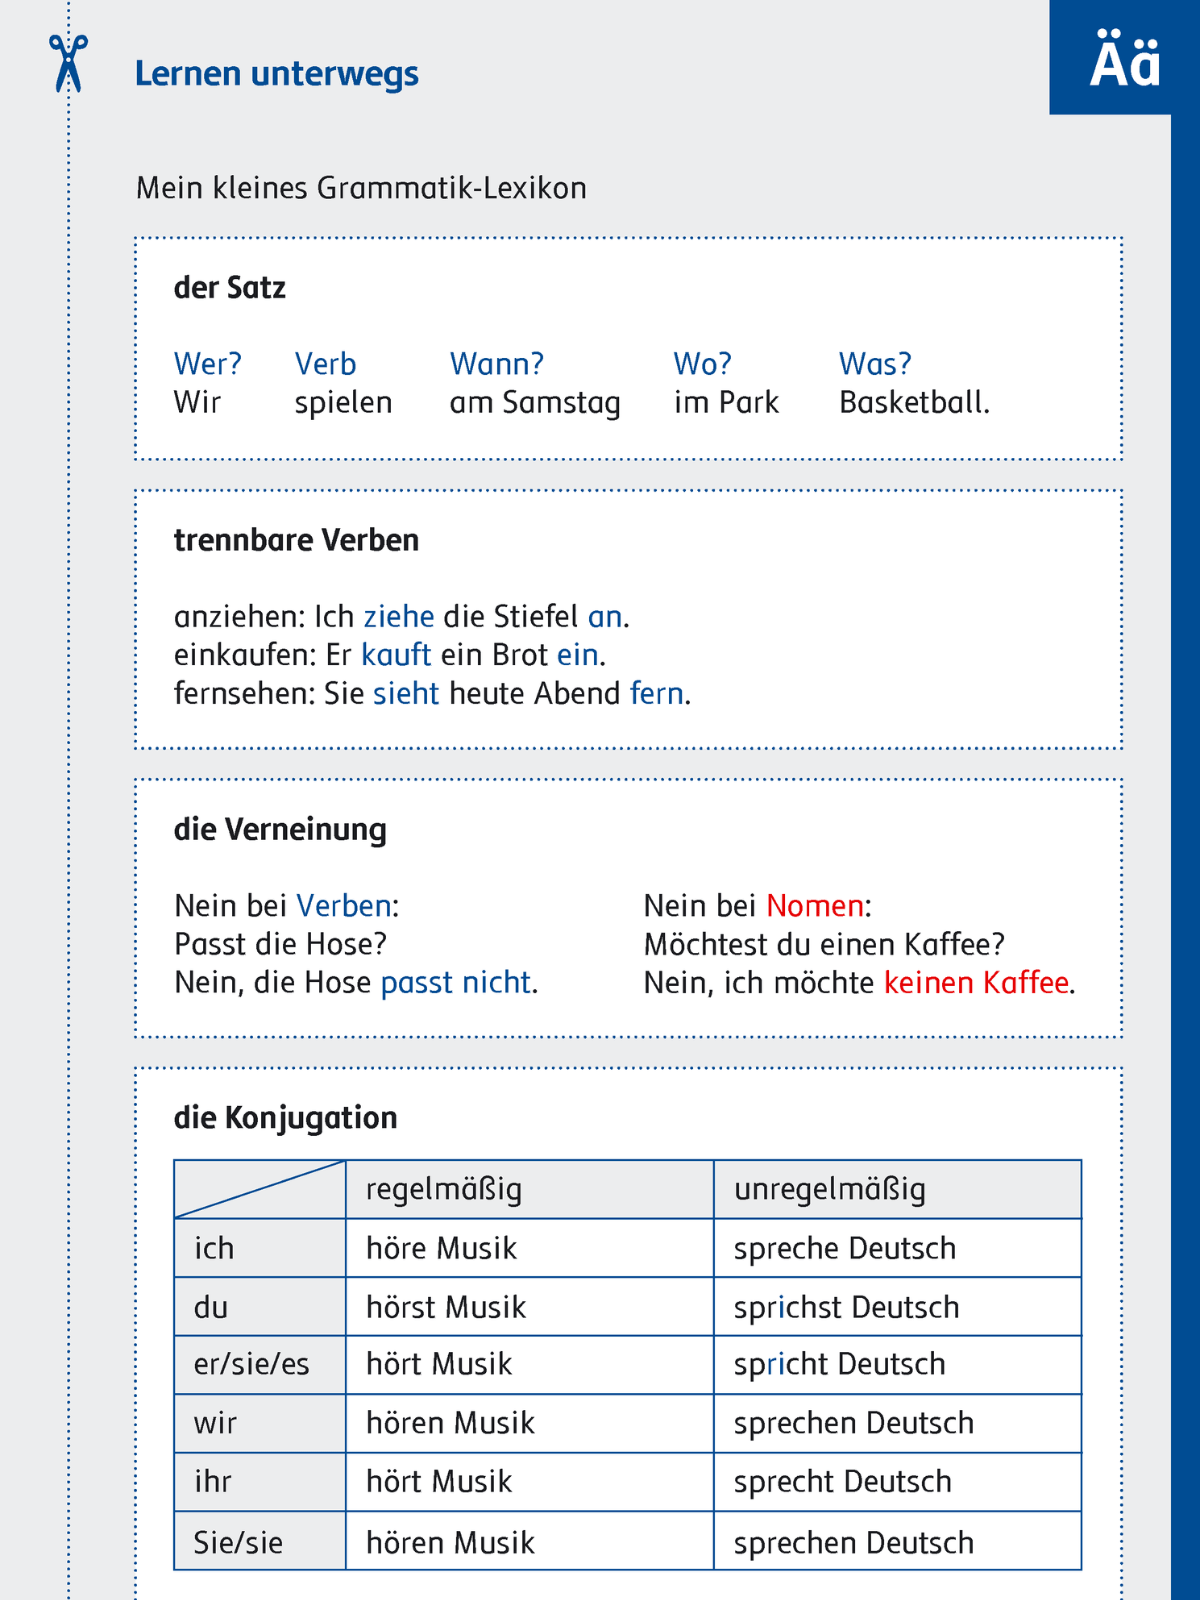Select the 'er/sie/es' table row label
Screen dimensions: 1200x1600
pyautogui.click(x=251, y=1365)
